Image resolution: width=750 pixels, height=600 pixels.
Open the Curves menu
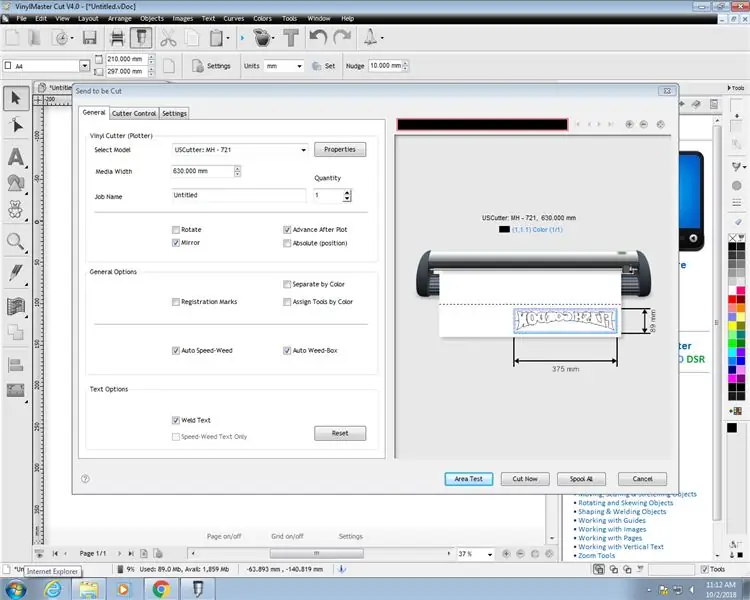pyautogui.click(x=234, y=19)
